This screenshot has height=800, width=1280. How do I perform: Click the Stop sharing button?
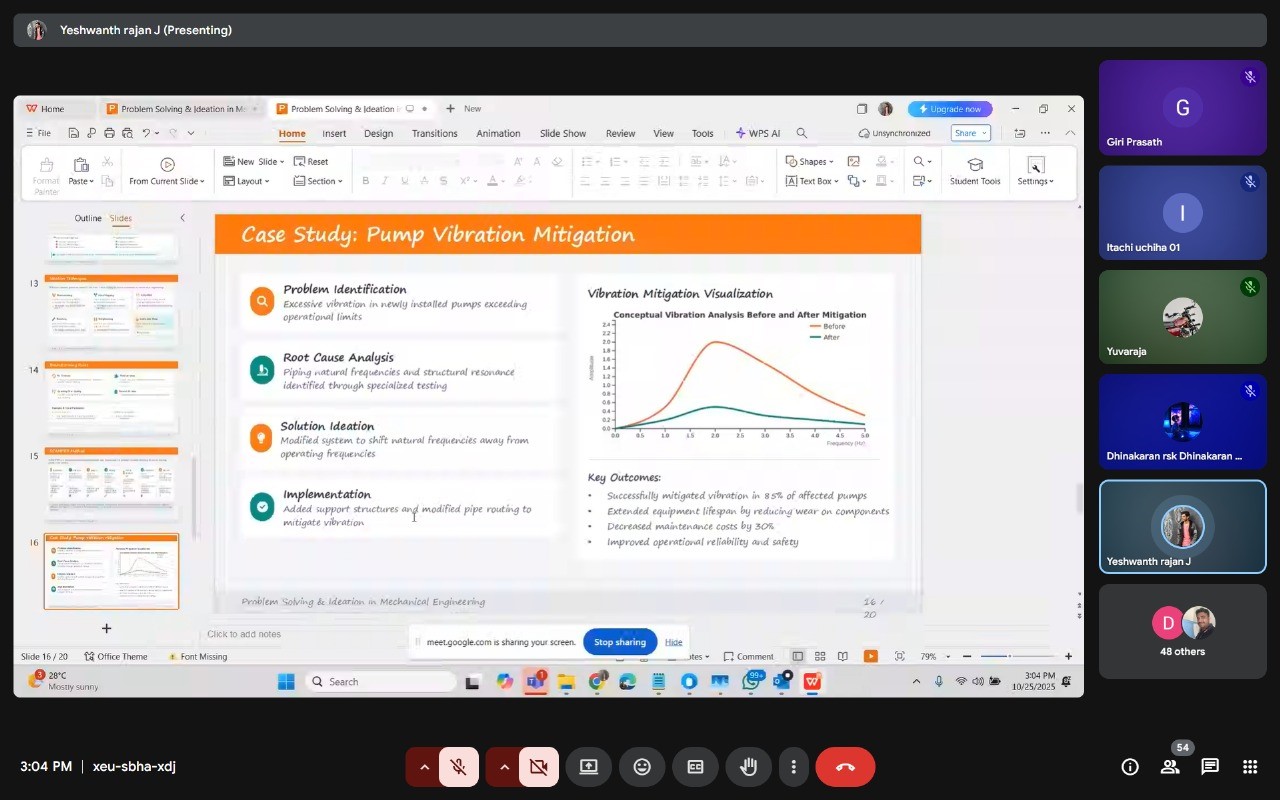(620, 642)
